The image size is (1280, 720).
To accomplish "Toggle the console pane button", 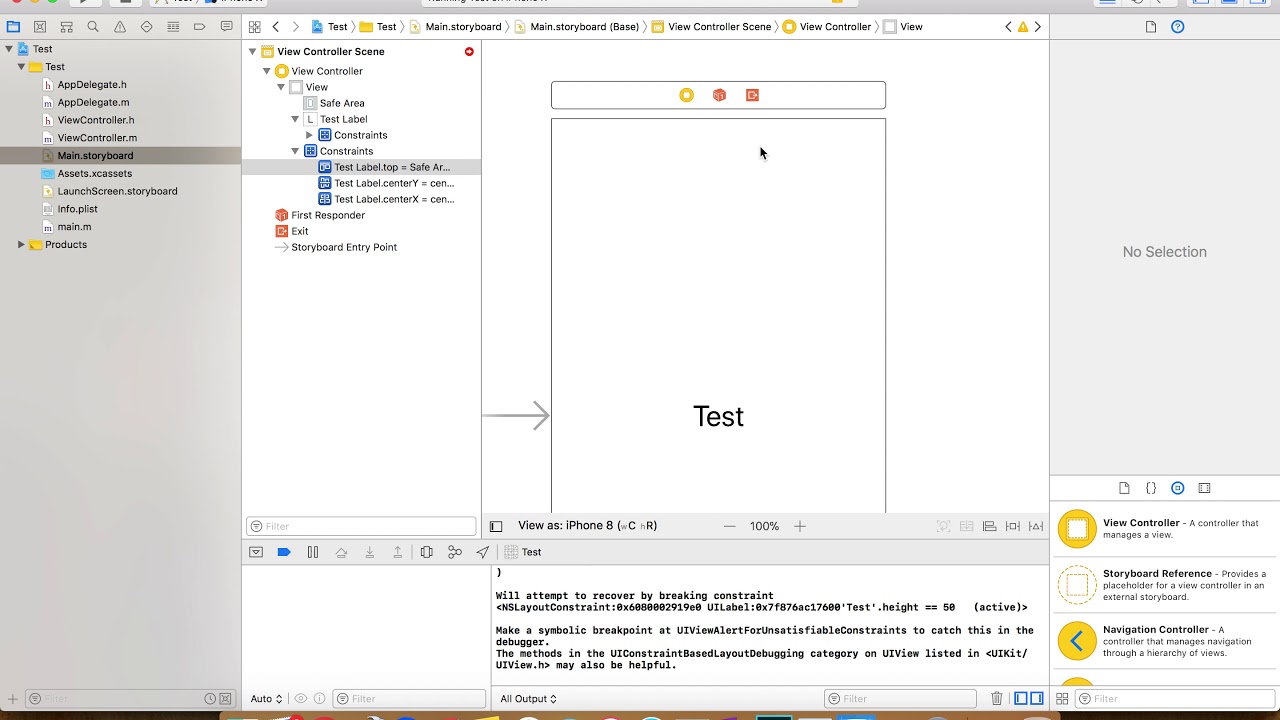I will tap(1037, 699).
